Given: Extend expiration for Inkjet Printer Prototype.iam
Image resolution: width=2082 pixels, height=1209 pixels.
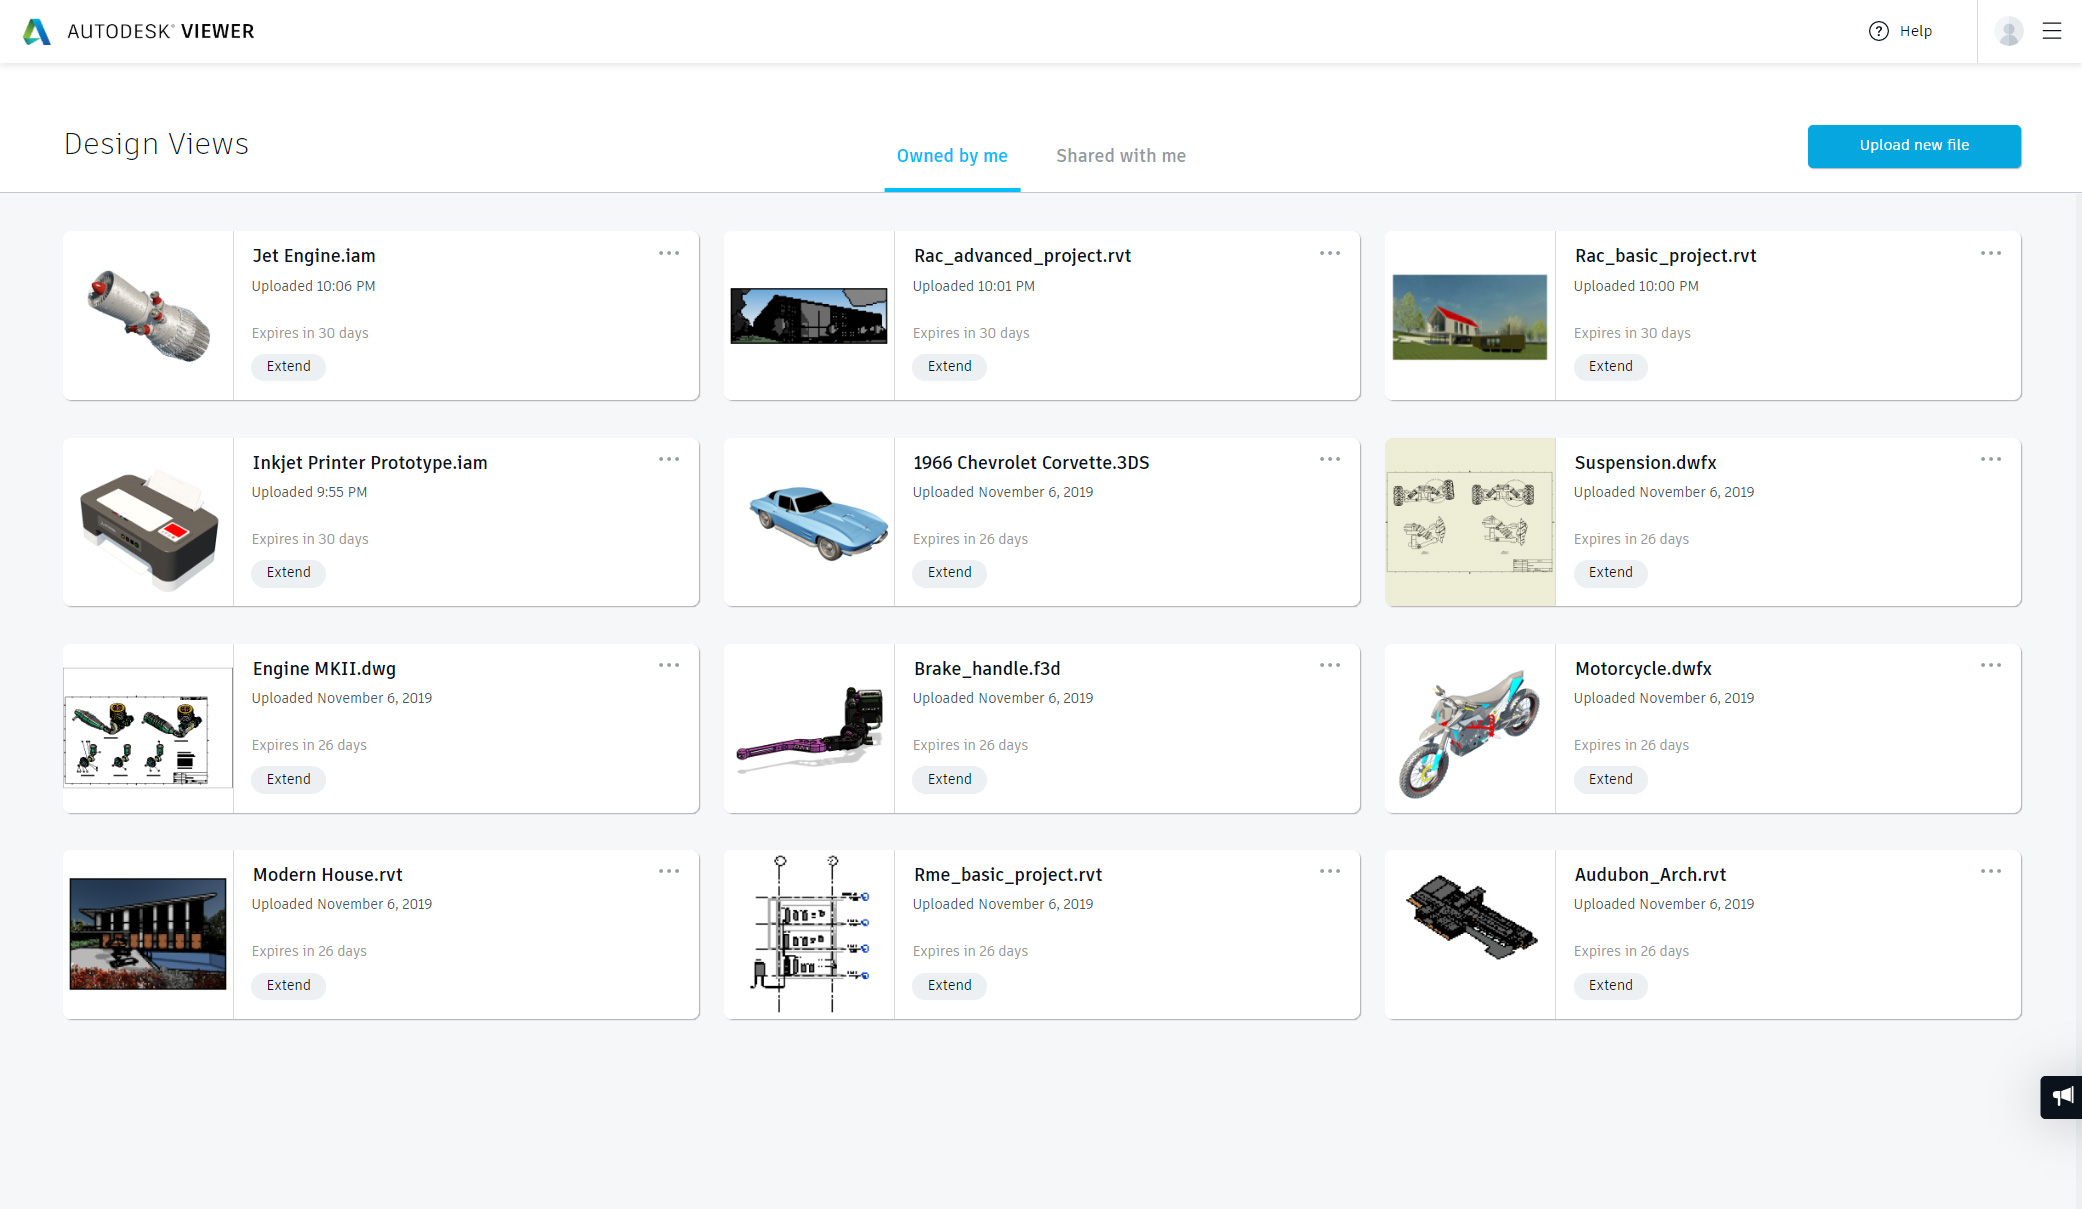Looking at the screenshot, I should pyautogui.click(x=288, y=572).
